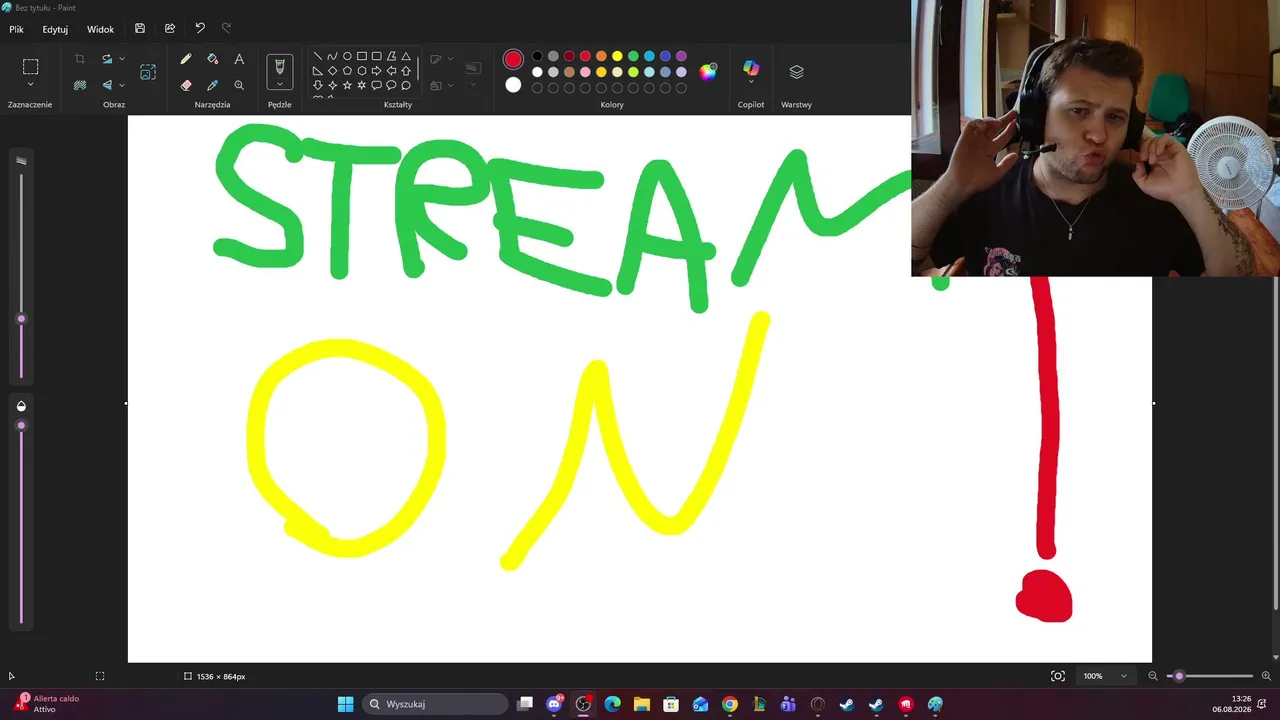Click the Wyszukaj taskbar search box
This screenshot has width=1280, height=720.
[436, 704]
